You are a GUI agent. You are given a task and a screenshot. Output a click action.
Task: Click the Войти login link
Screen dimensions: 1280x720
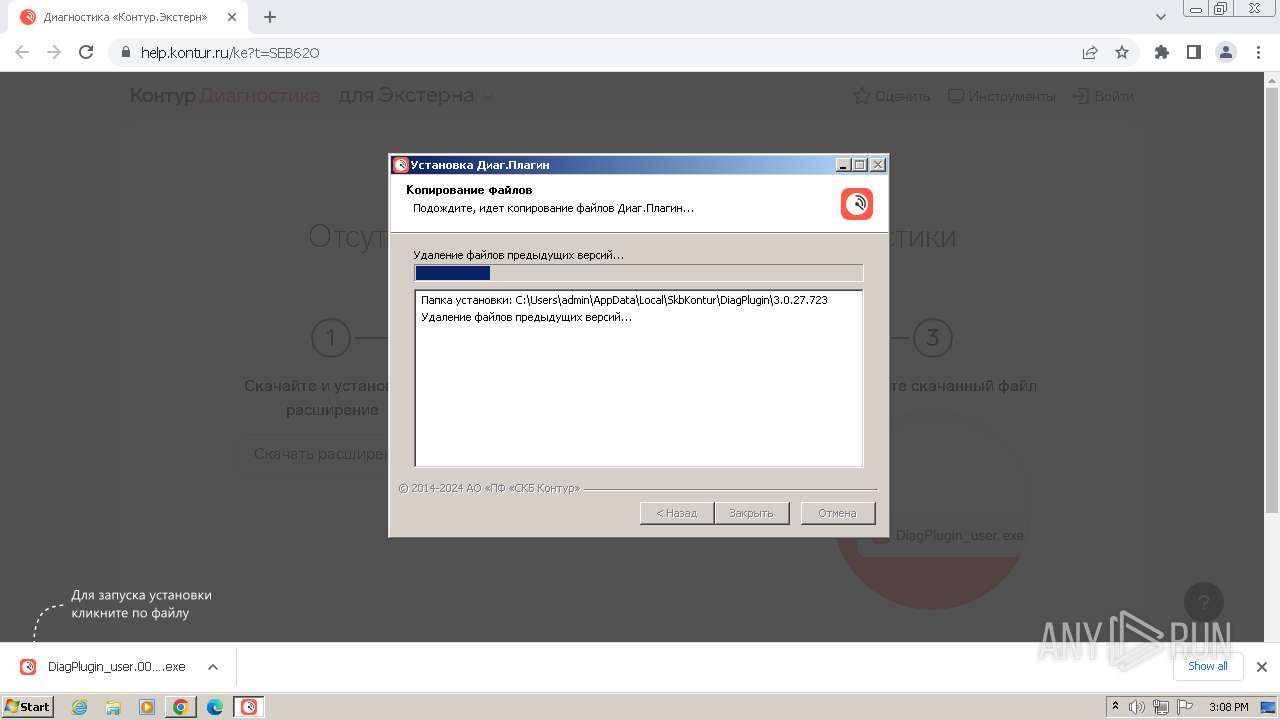(x=1103, y=96)
